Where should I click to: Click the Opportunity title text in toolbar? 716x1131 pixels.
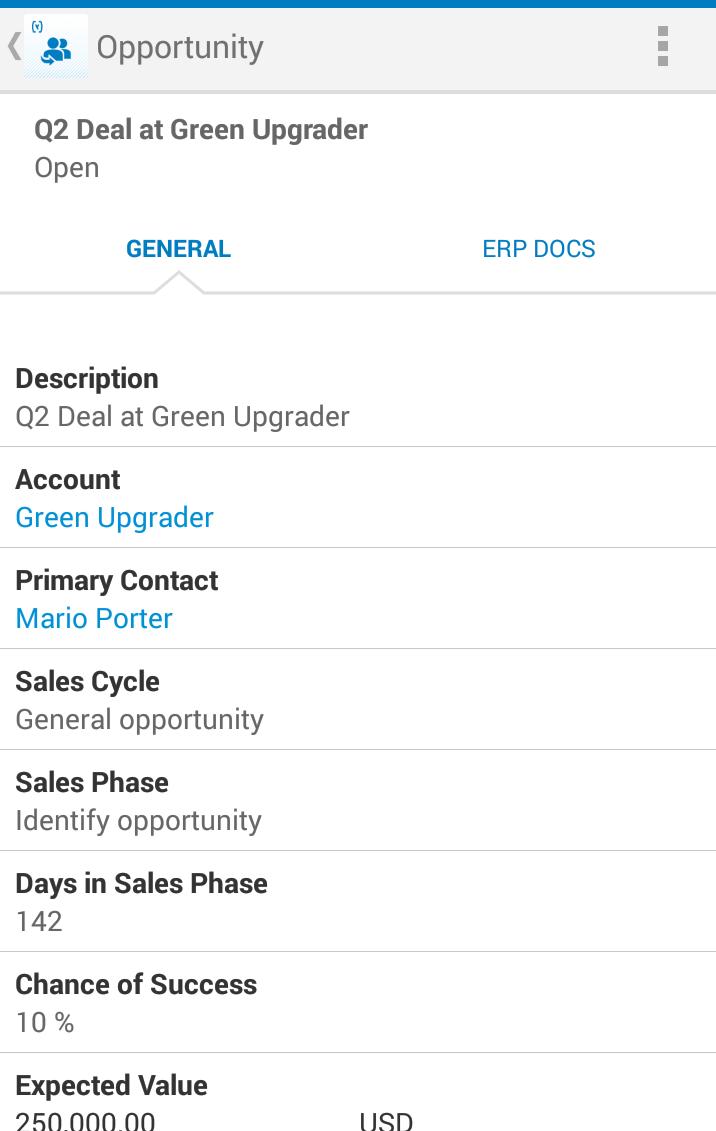coord(178,46)
